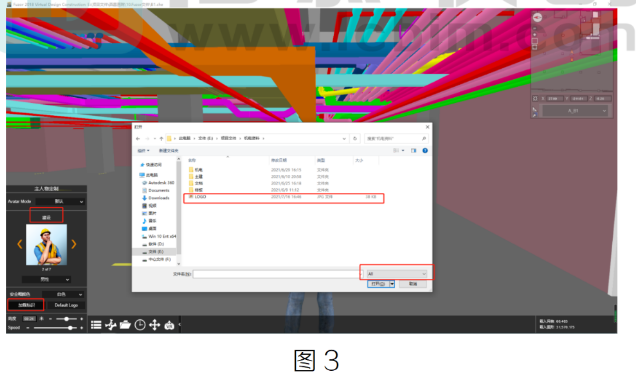Image resolution: width=636 pixels, height=384 pixels.
Task: Refresh the file dialog folder view
Action: [355, 139]
